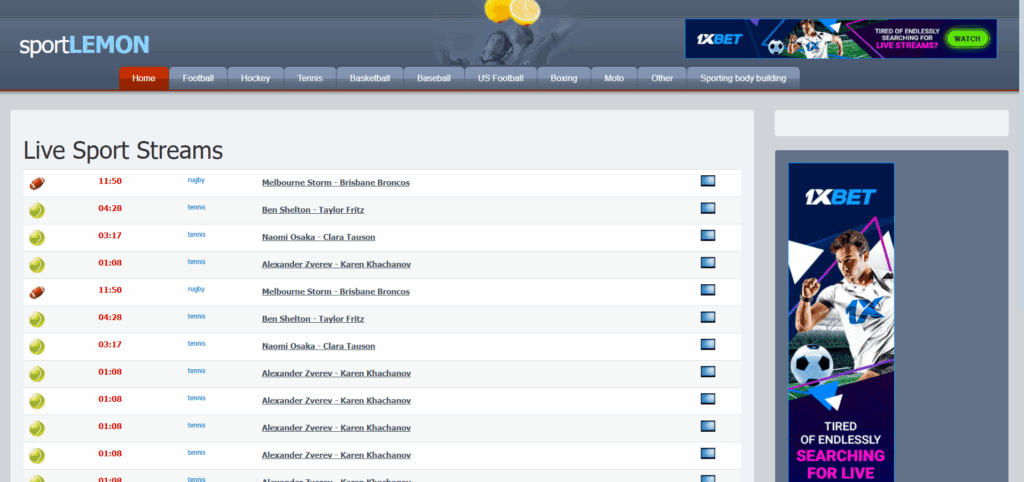Screen dimensions: 1024x482
Task: Click the stream icon for the second Ben Shelton row
Action: pyautogui.click(x=708, y=317)
